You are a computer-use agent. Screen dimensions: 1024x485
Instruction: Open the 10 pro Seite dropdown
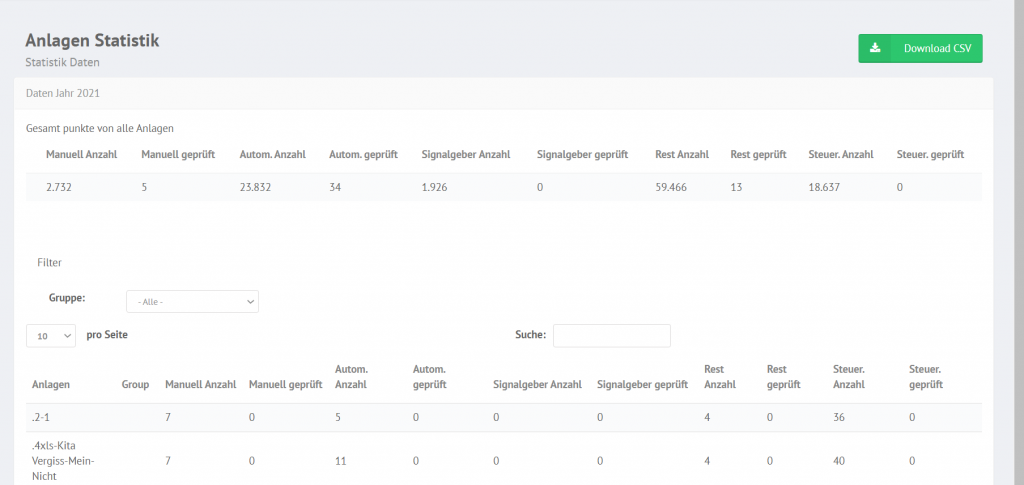(x=51, y=336)
